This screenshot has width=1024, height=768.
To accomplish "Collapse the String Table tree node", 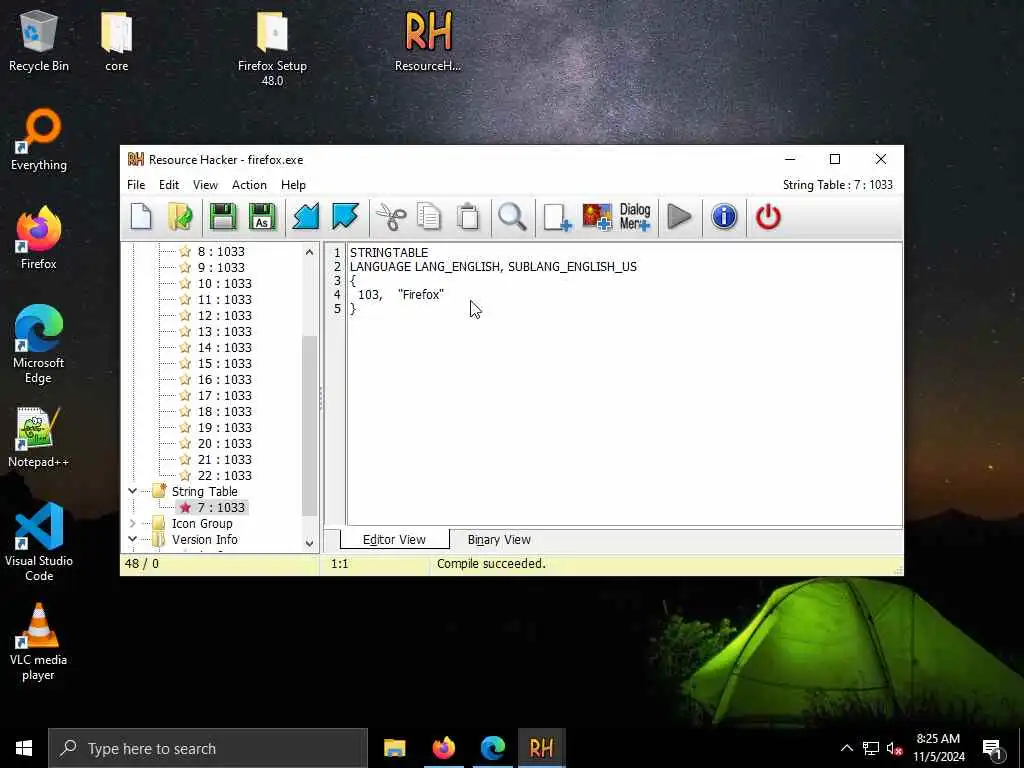I will pyautogui.click(x=133, y=491).
